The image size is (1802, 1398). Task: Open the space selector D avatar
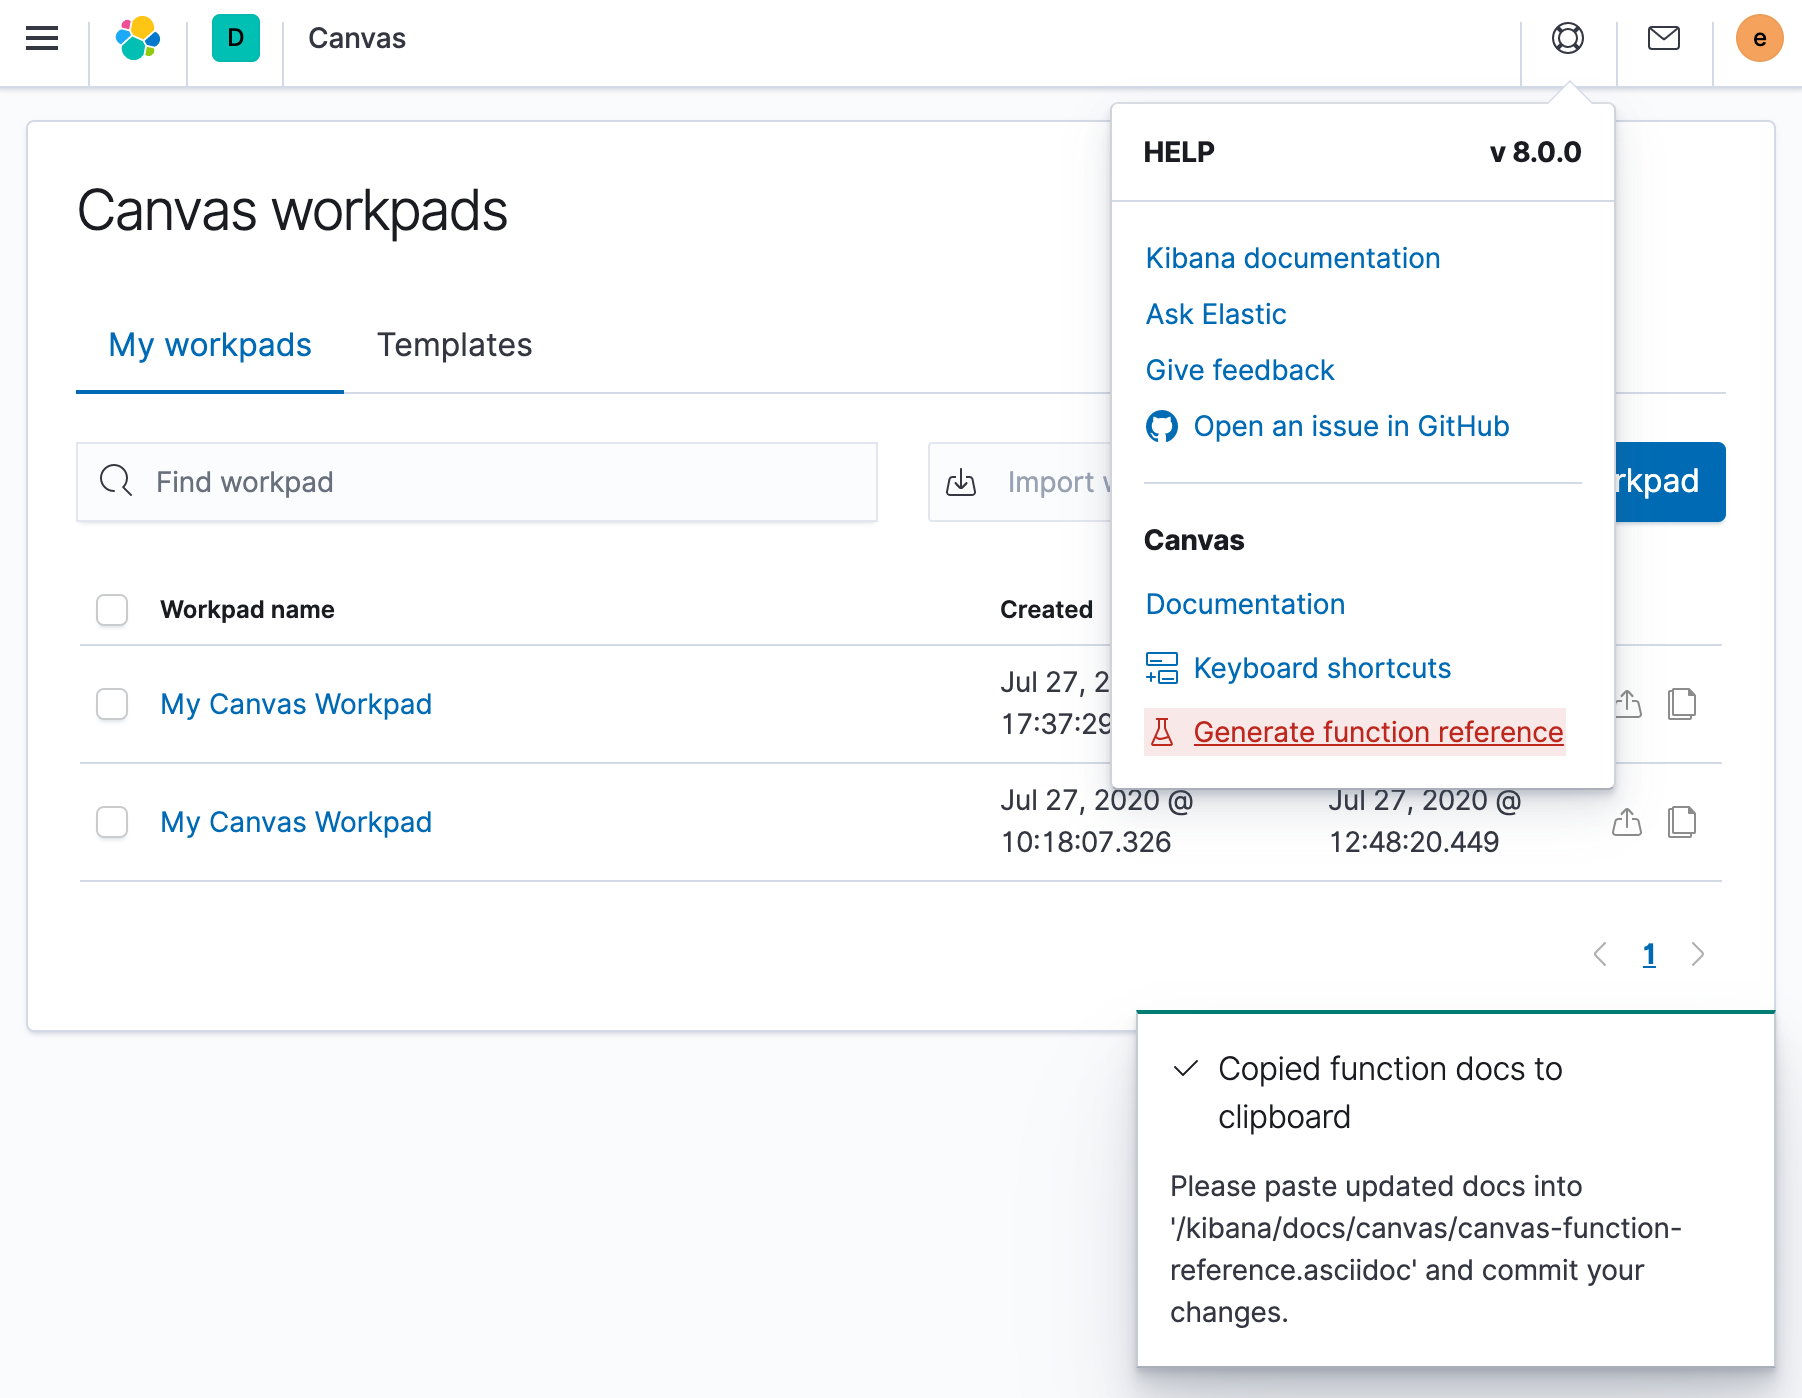[x=236, y=38]
